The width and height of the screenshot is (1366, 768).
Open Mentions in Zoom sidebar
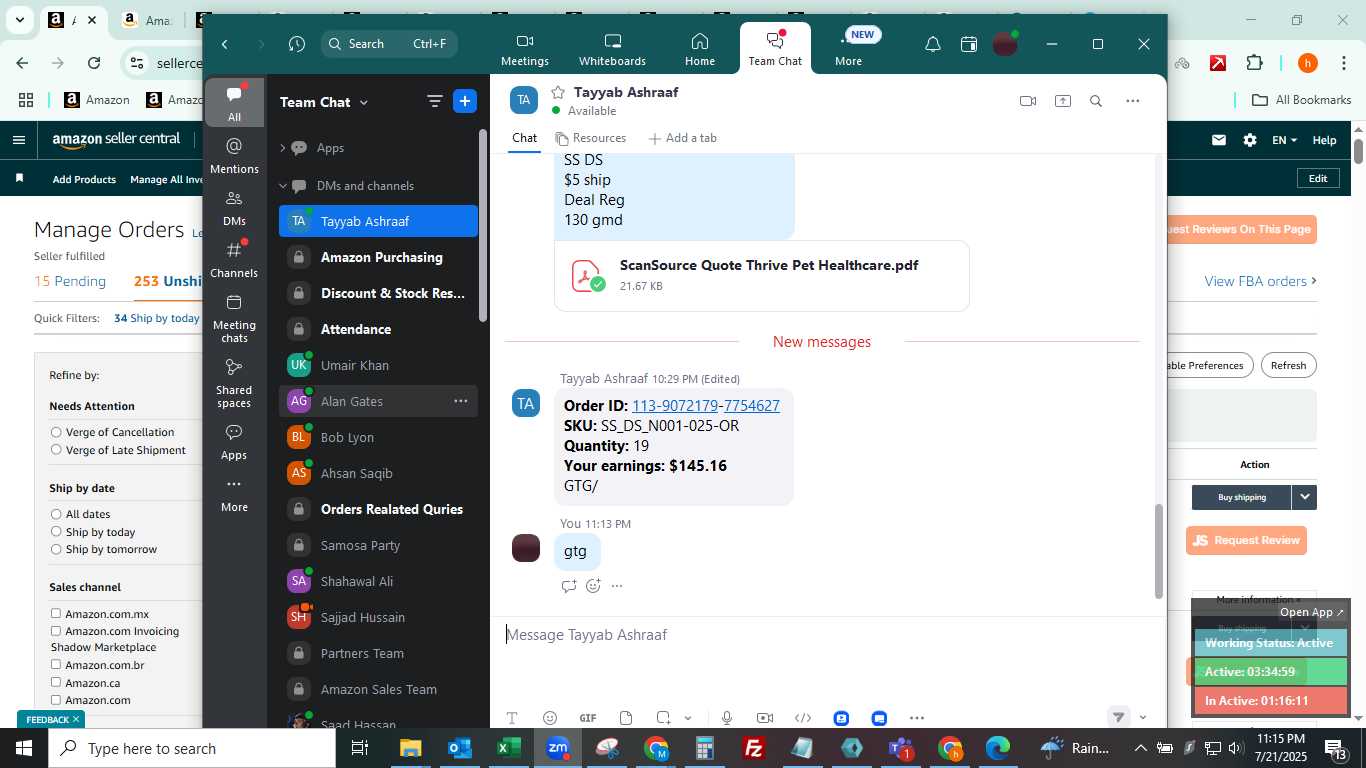(x=234, y=157)
